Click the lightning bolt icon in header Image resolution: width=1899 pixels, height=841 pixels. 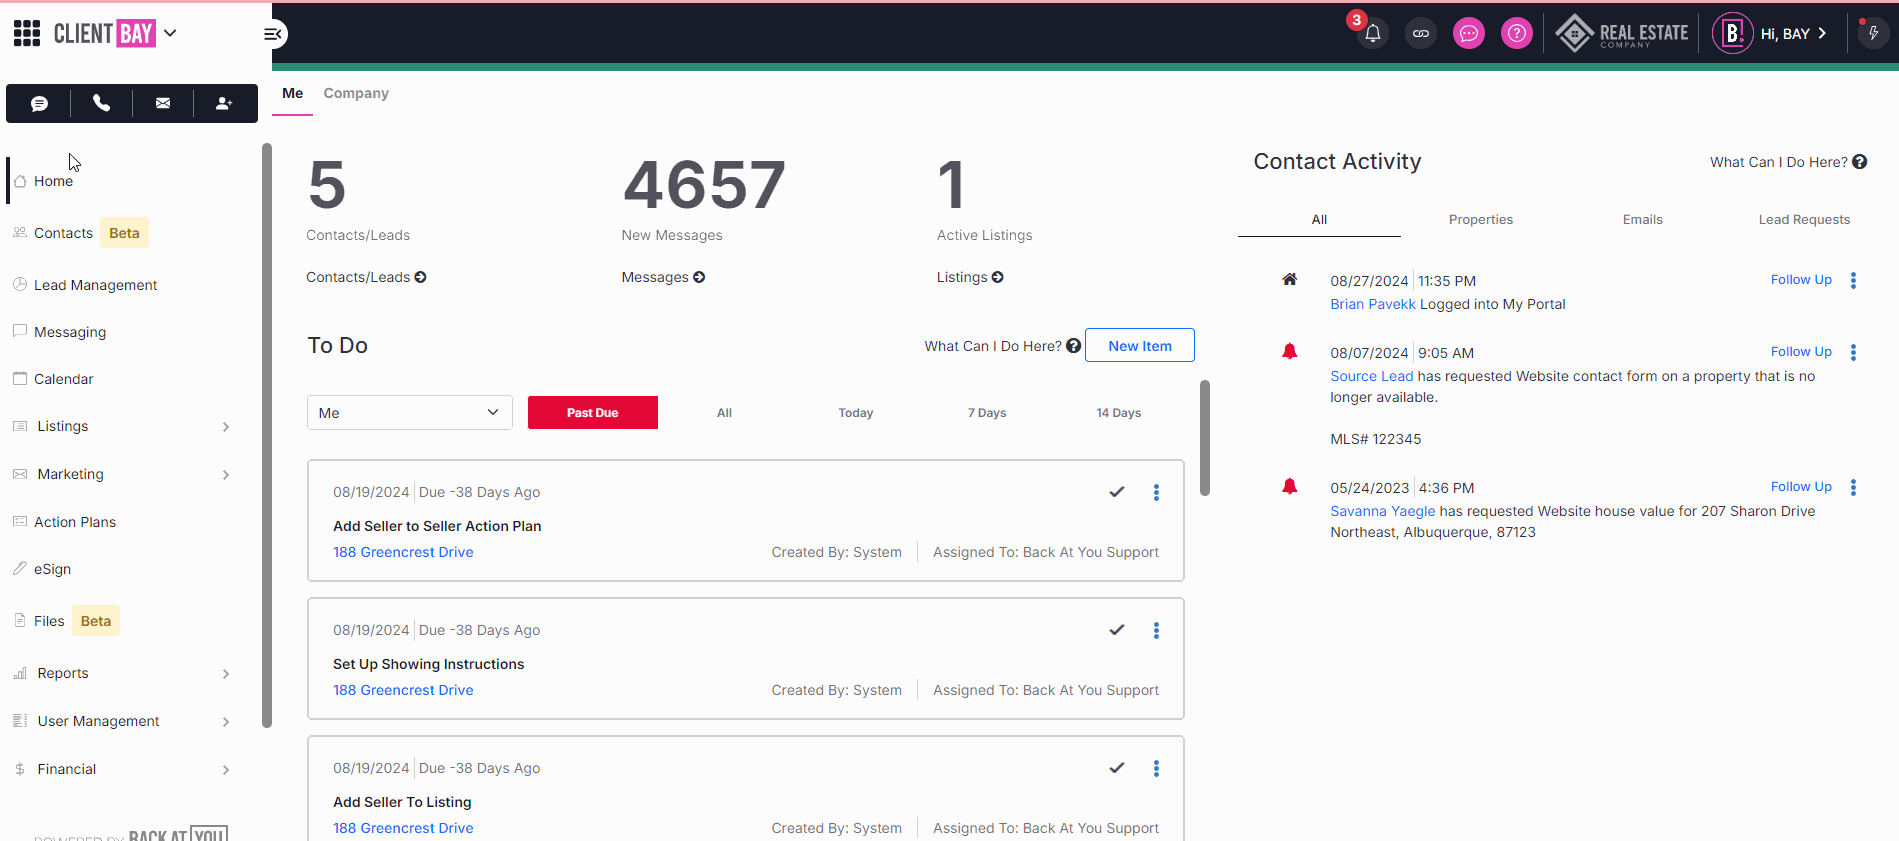coord(1874,33)
